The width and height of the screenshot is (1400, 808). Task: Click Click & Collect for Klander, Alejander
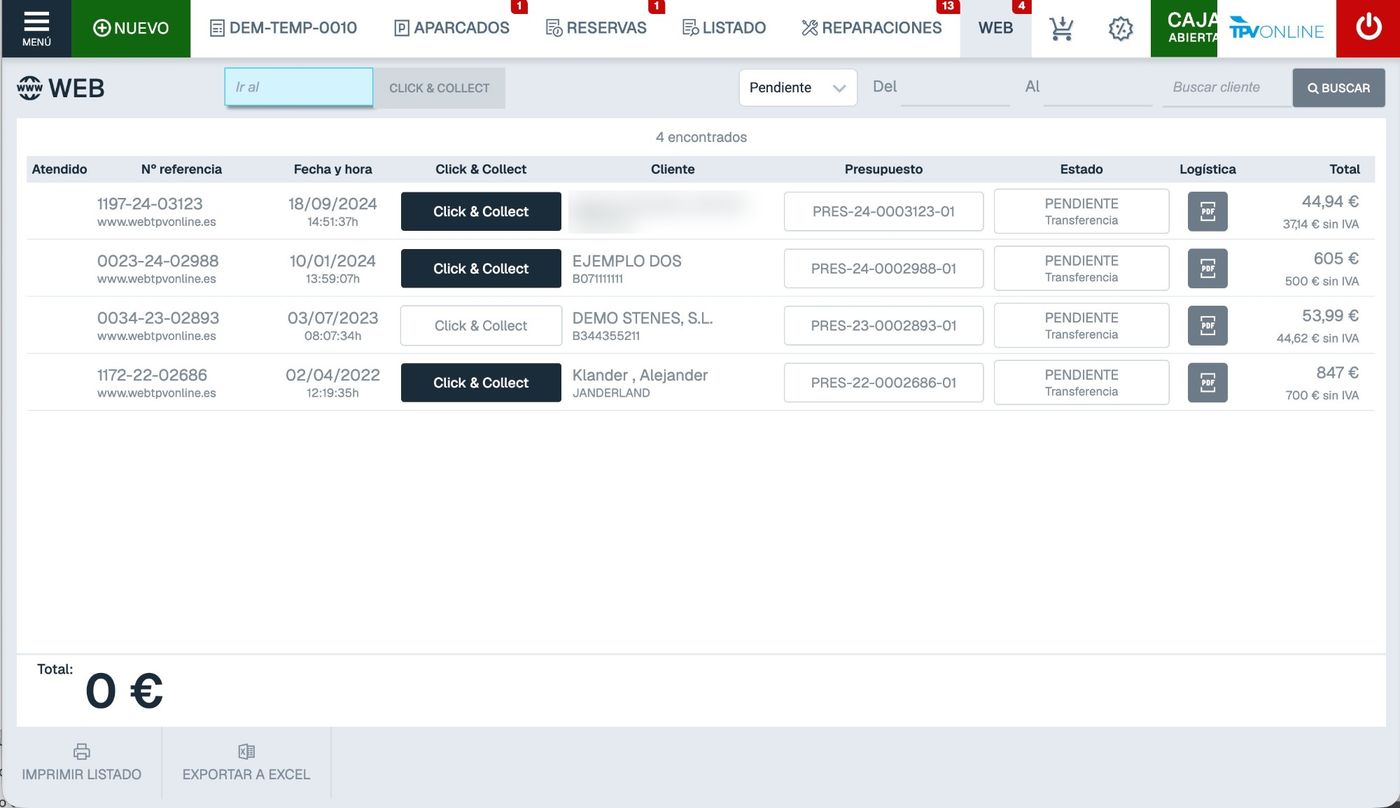[481, 382]
